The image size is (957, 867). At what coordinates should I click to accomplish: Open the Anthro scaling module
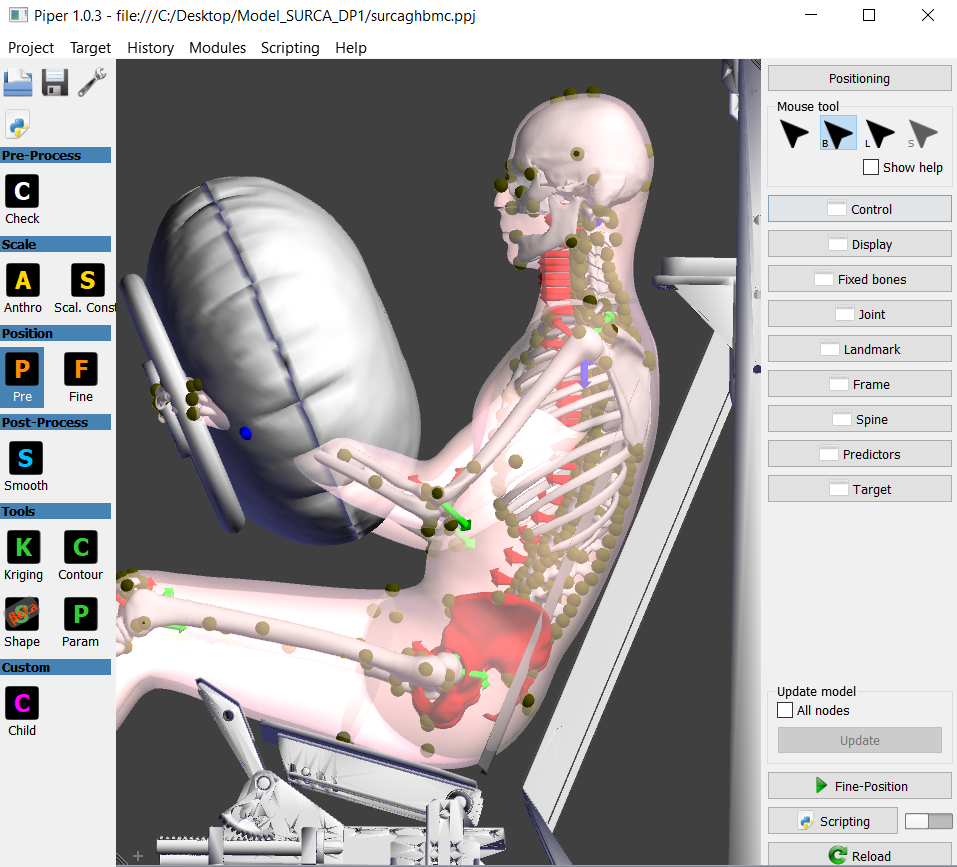23,289
